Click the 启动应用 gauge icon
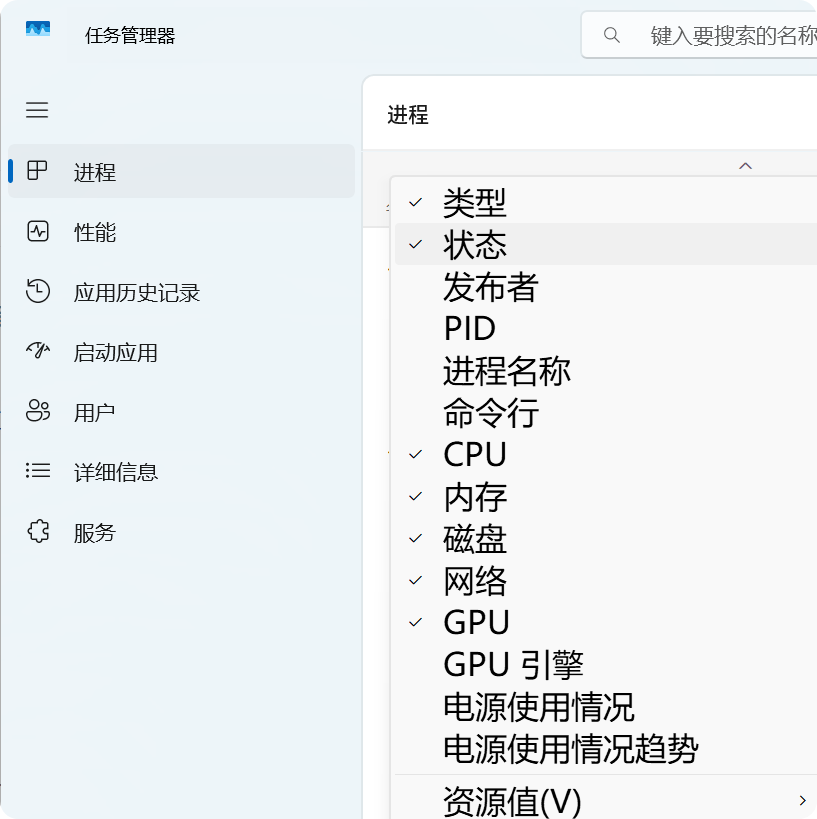Viewport: 817px width, 819px height. click(x=38, y=350)
